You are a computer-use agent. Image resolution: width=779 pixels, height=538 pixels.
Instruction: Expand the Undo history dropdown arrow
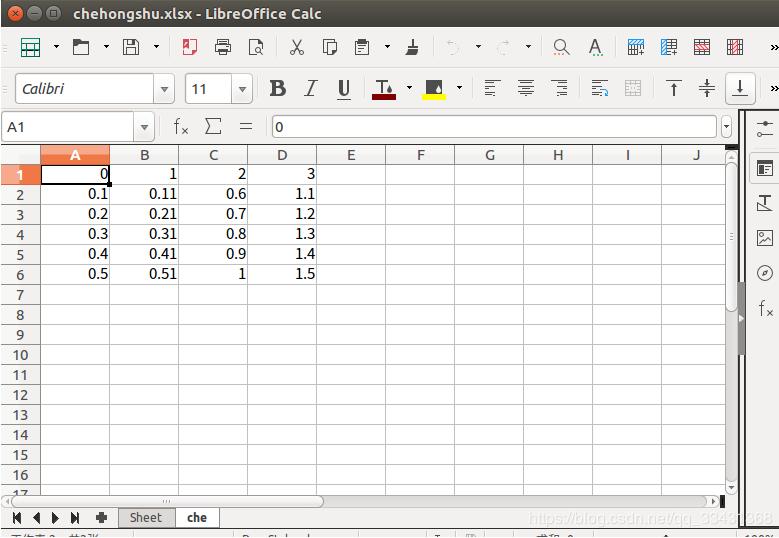(x=478, y=47)
